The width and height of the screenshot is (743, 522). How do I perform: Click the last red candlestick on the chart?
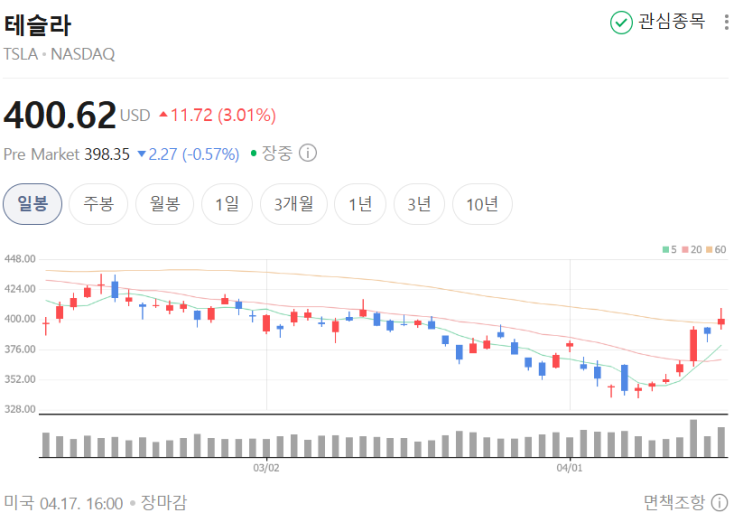(721, 321)
